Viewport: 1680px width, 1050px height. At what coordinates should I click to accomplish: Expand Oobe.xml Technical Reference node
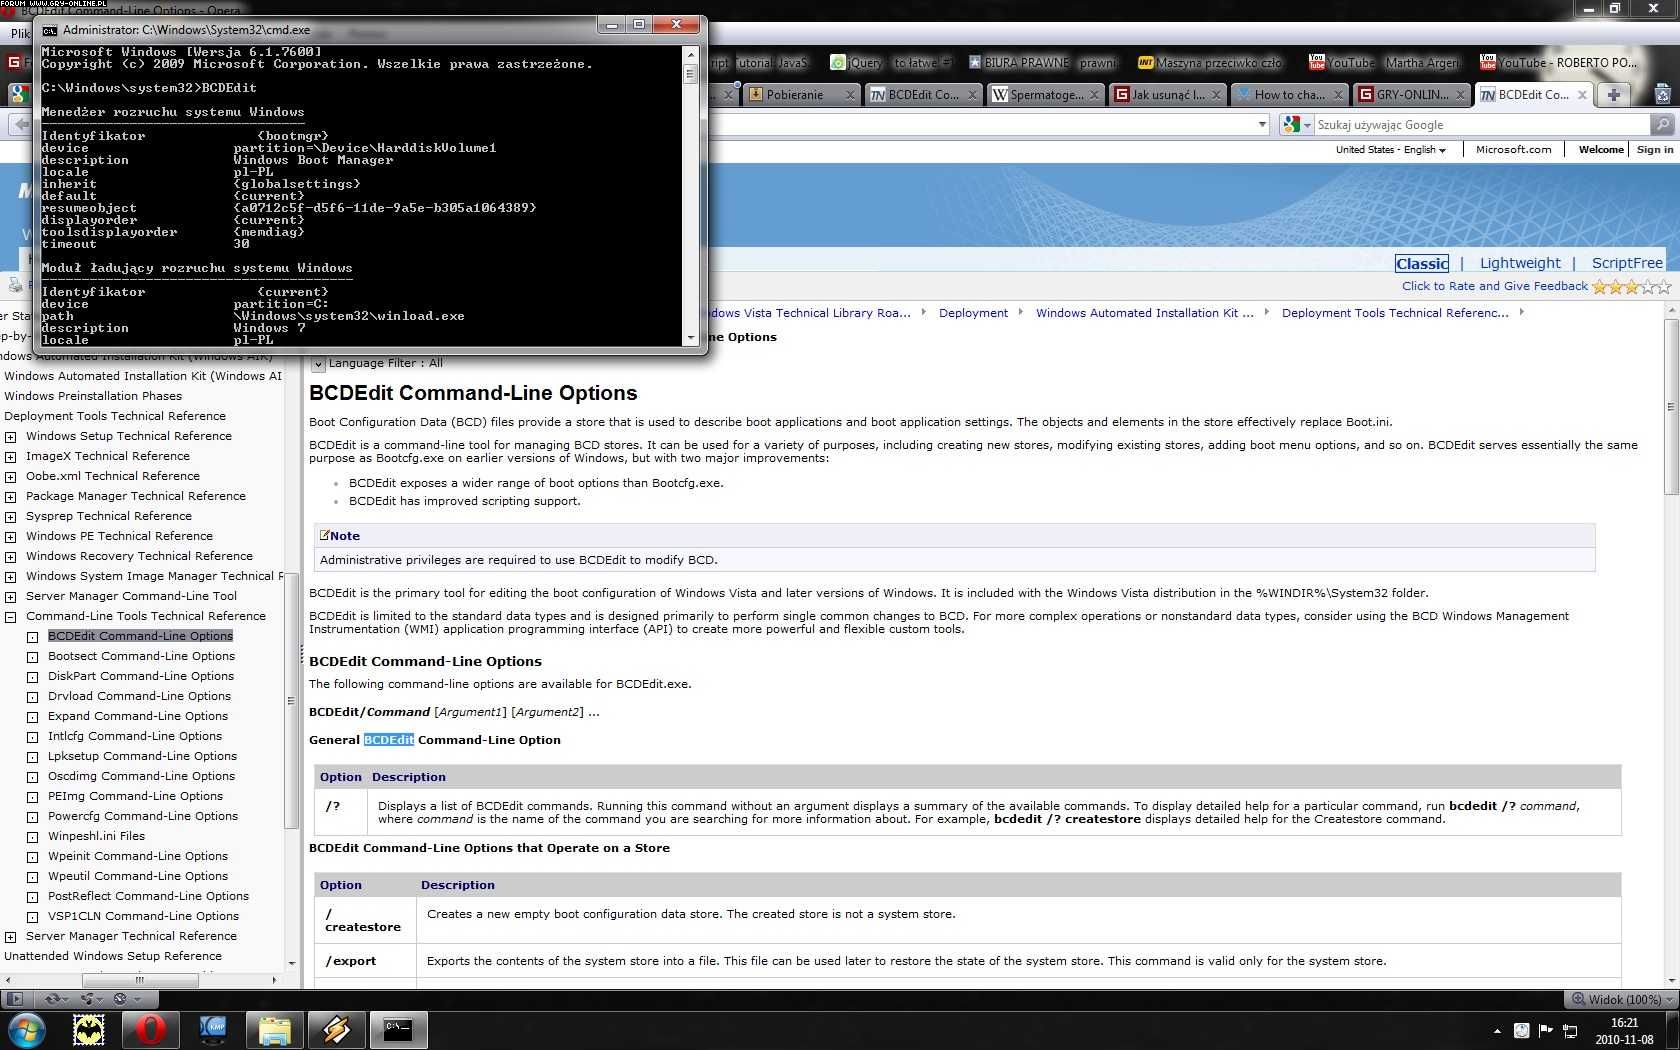point(10,477)
